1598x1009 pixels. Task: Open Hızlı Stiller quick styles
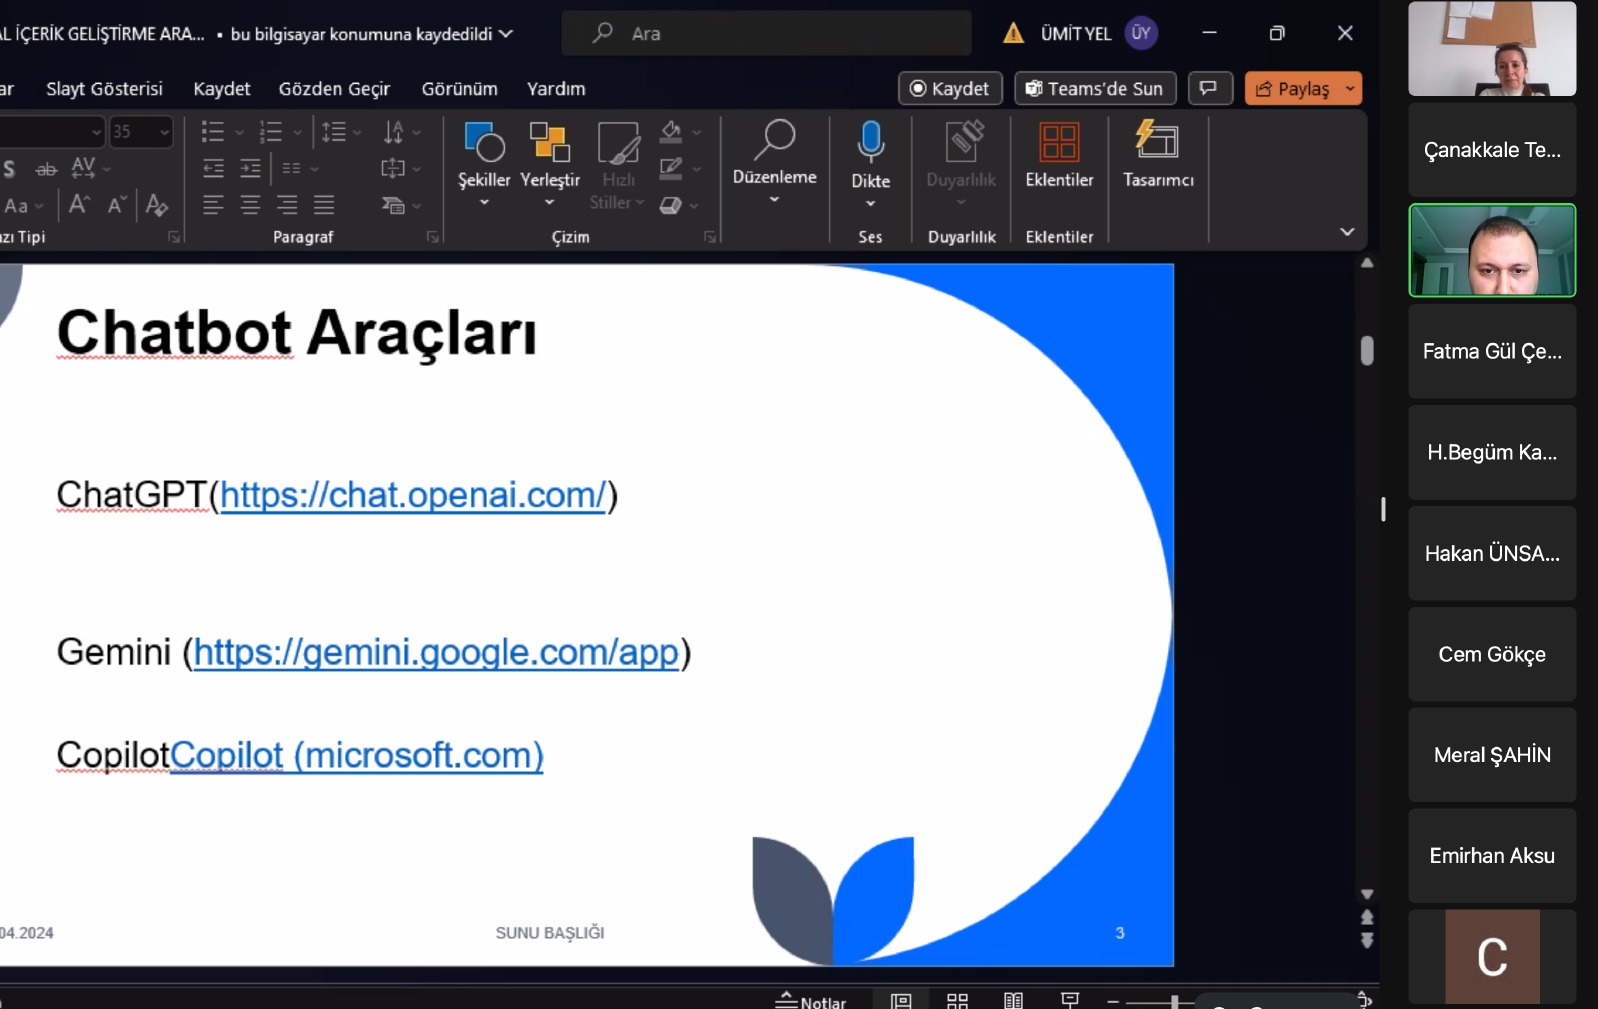pos(617,165)
